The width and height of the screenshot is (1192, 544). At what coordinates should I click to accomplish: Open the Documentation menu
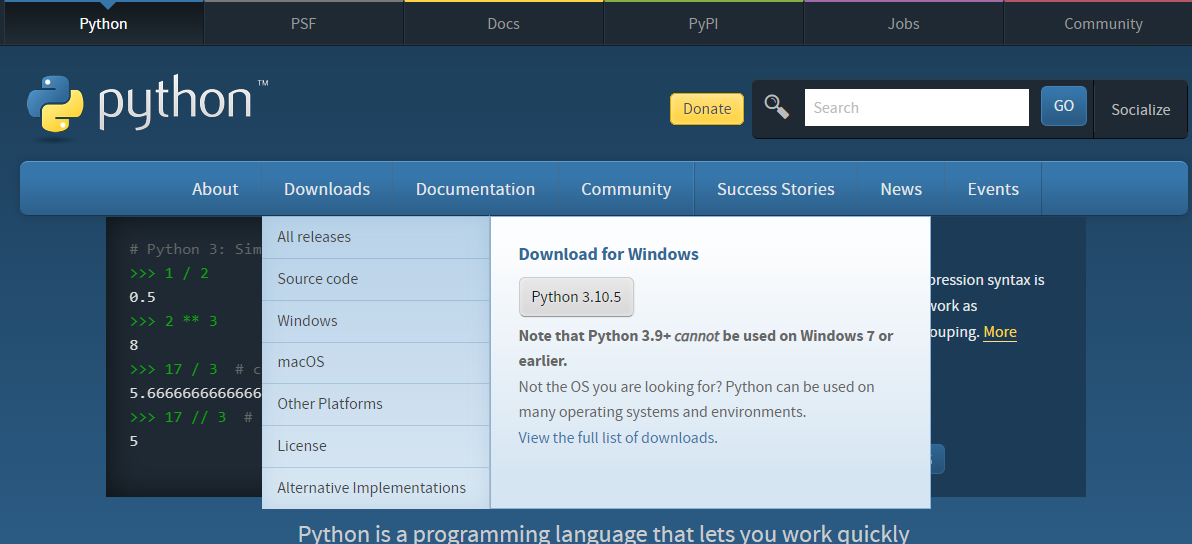click(475, 189)
